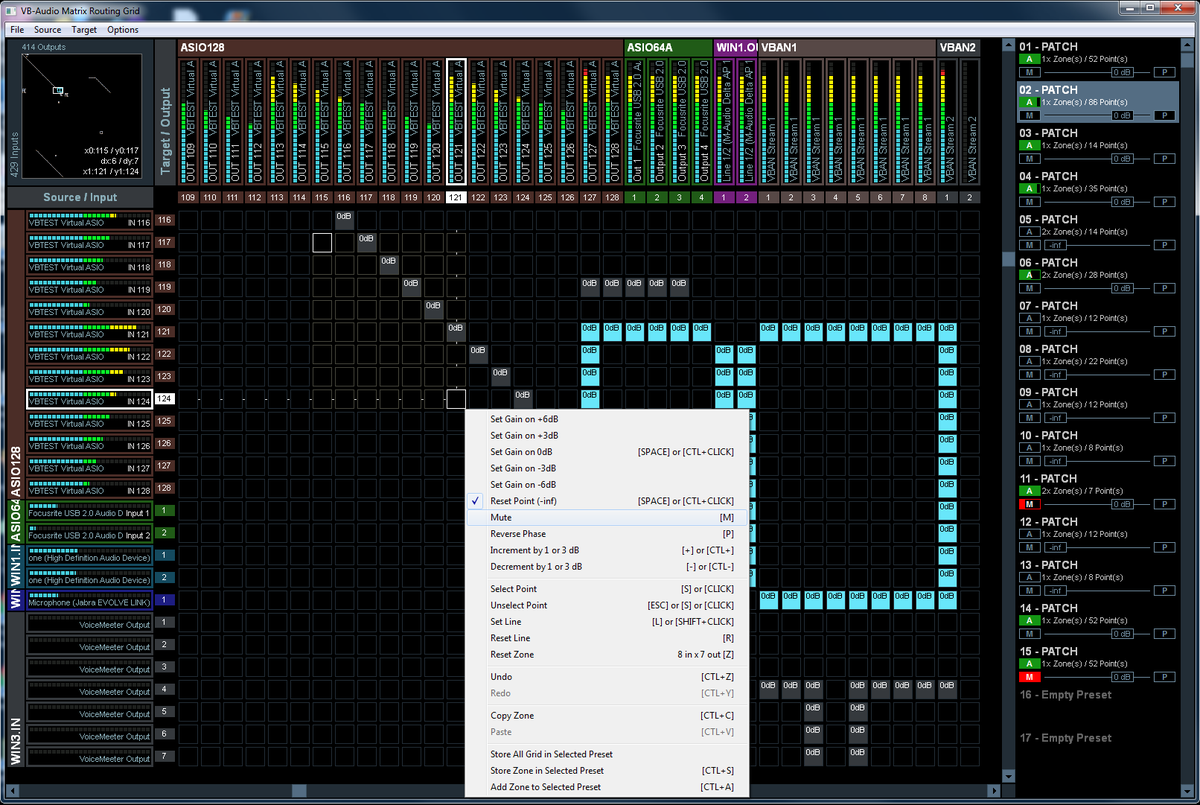This screenshot has width=1200, height=805.
Task: Choose Add Zone to Selected Preset
Action: tap(608, 787)
